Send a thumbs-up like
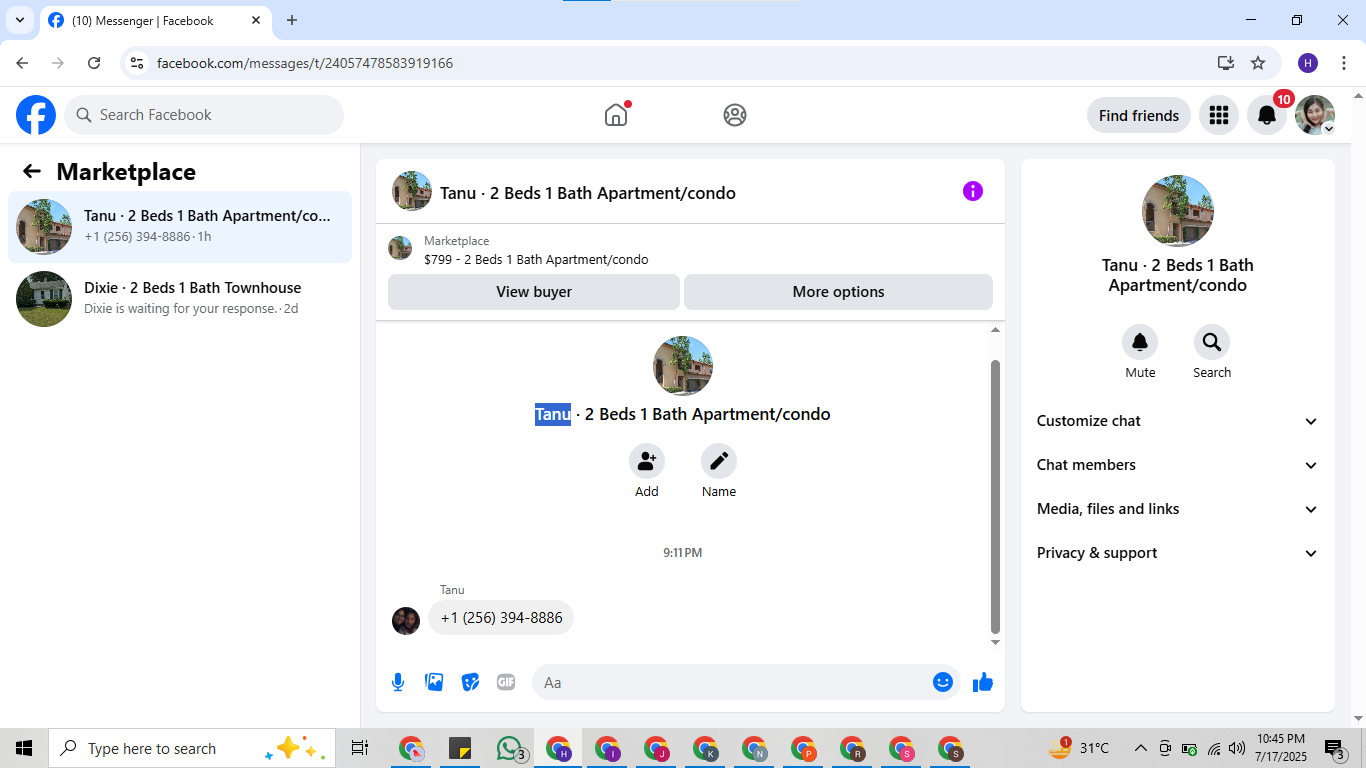 click(983, 682)
